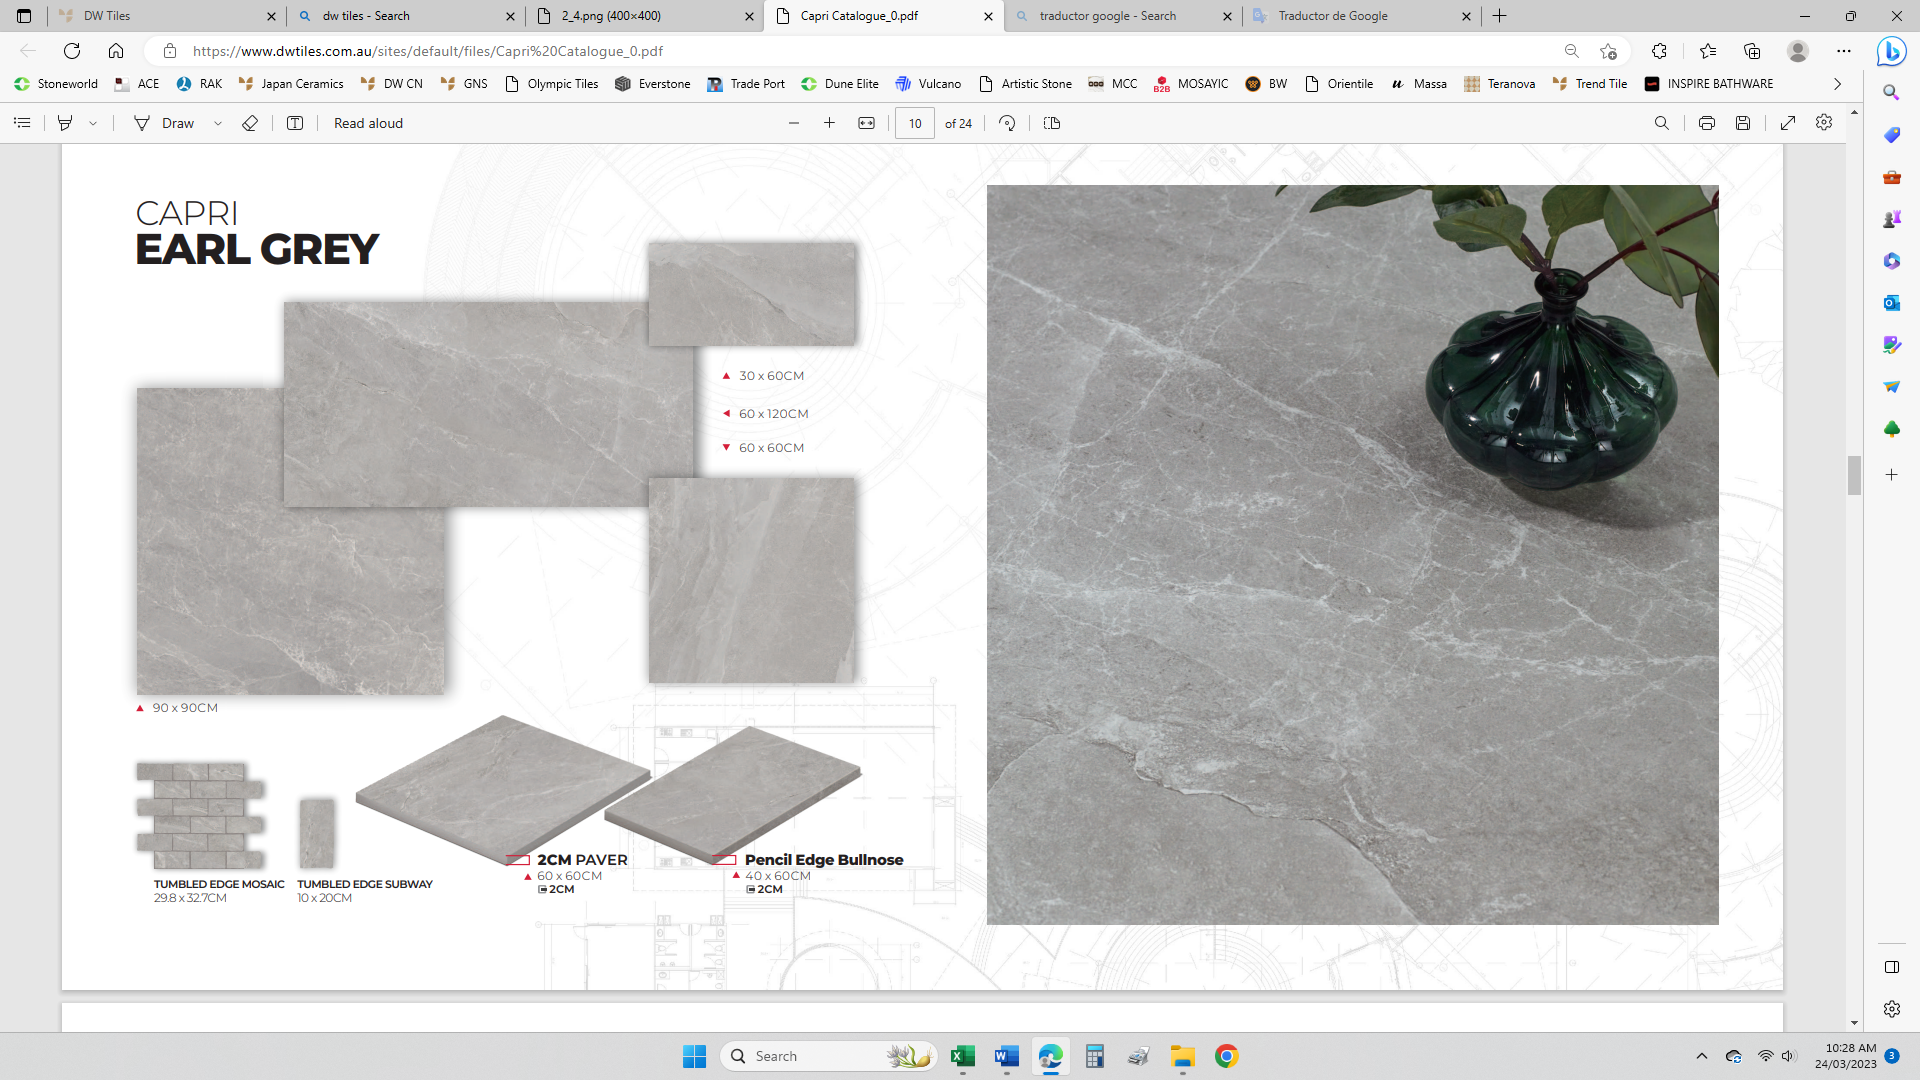
Task: Select the Highlight tool in PDF toolbar
Action: click(65, 123)
